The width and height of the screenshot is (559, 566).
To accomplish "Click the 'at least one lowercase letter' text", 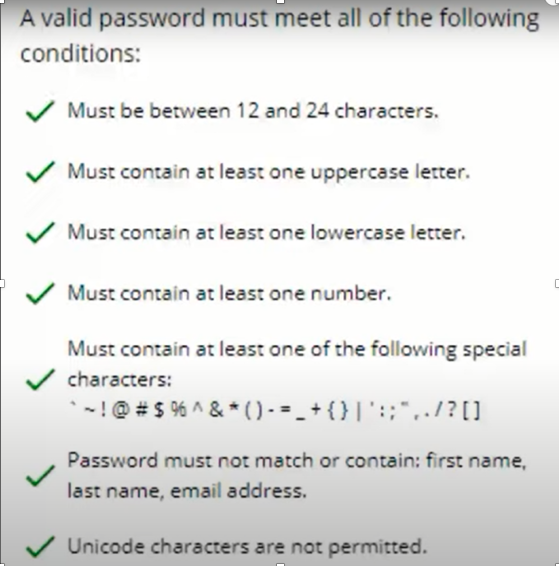I will (331, 232).
